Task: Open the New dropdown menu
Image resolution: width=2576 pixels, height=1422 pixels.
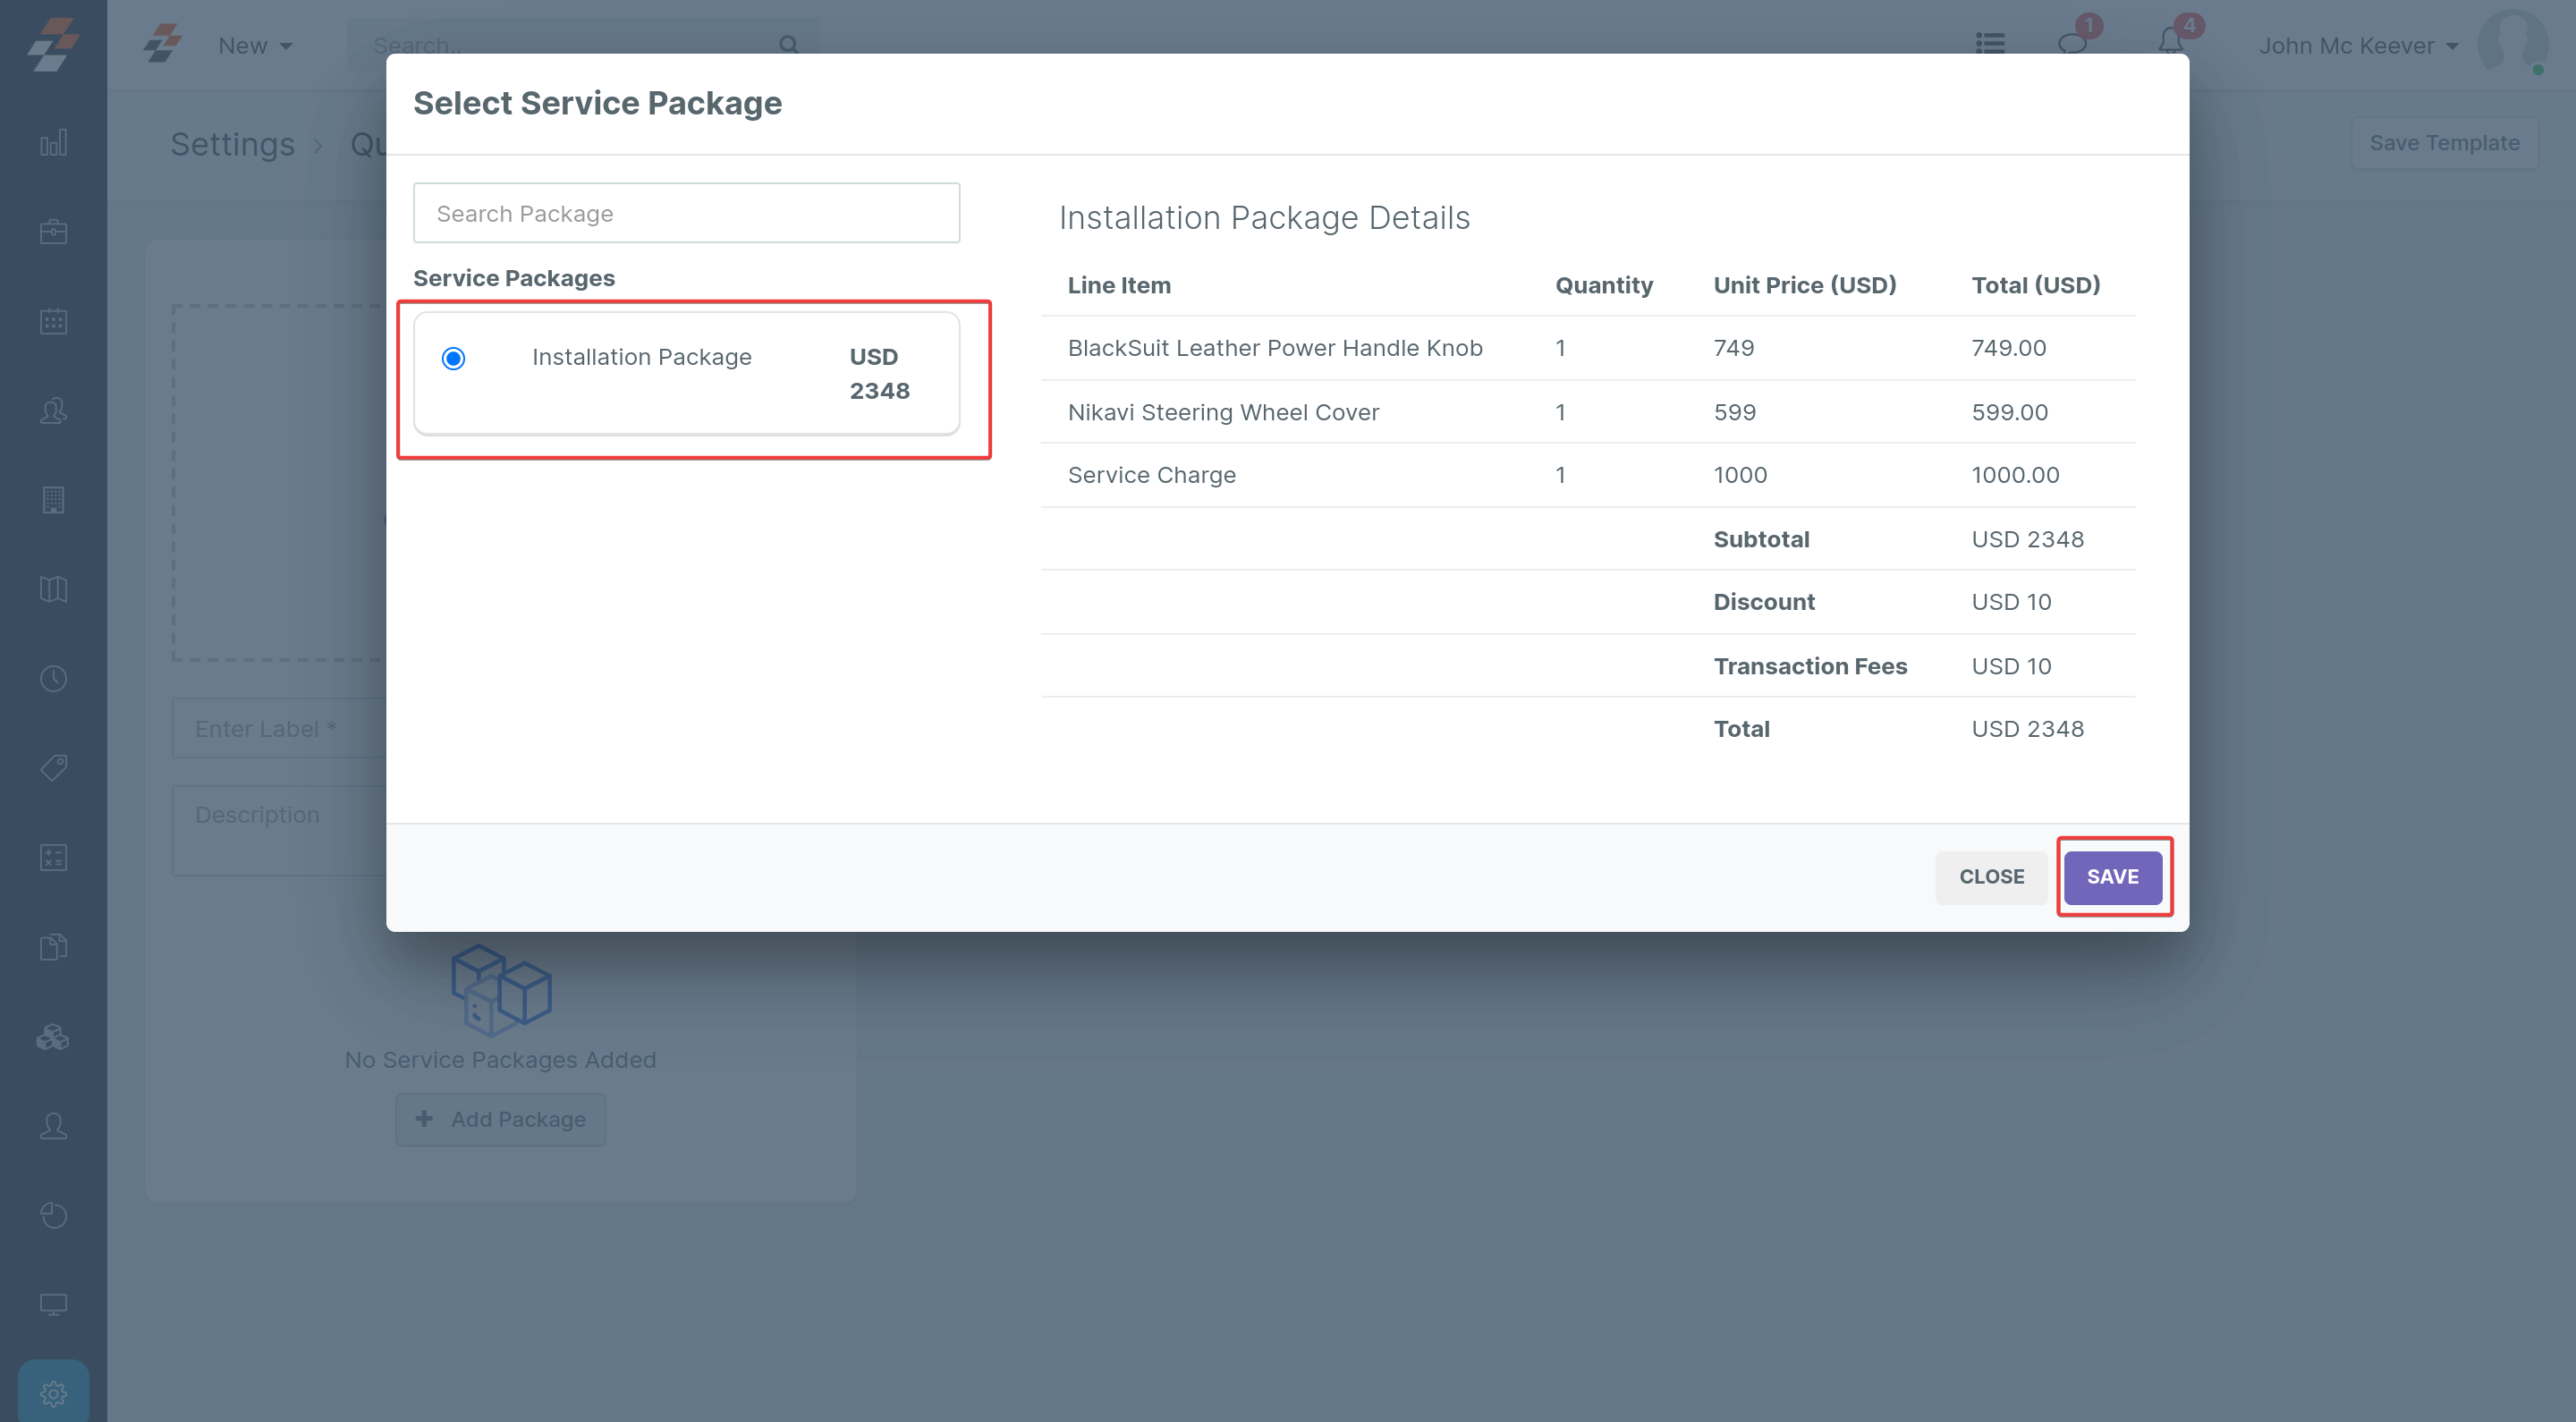Action: tap(255, 46)
